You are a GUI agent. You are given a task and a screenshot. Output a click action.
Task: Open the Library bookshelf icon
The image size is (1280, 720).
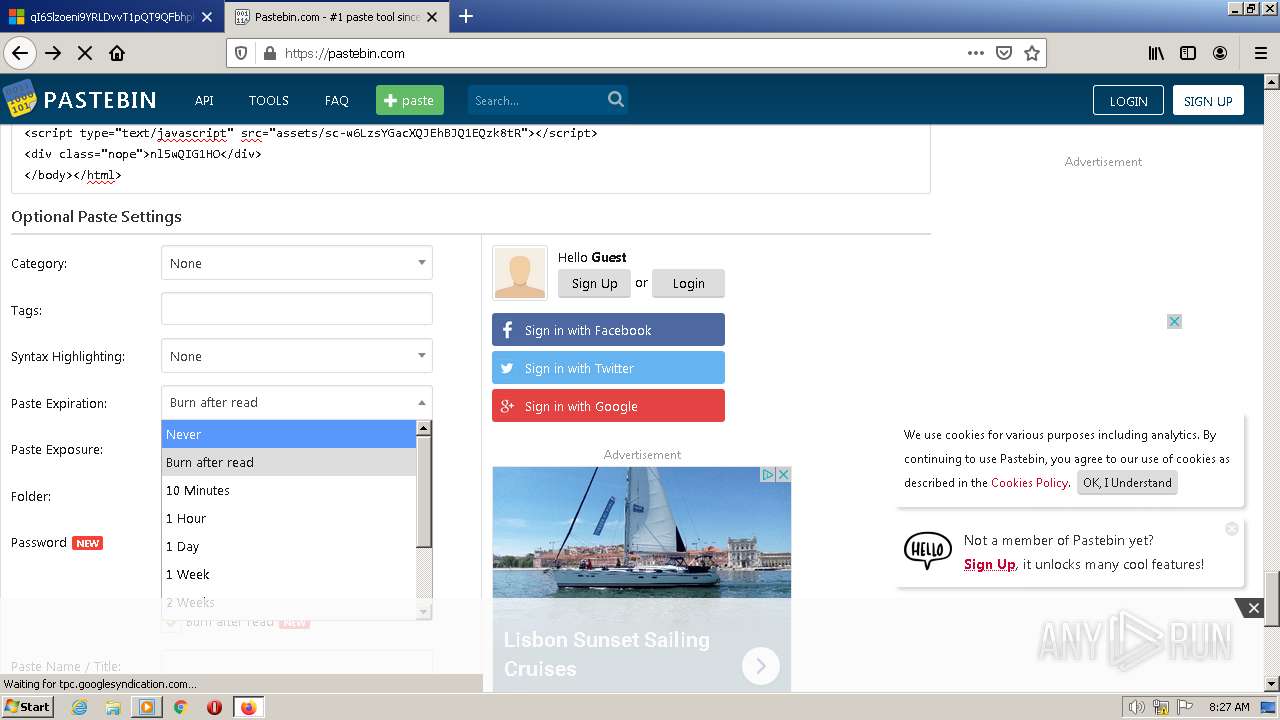(x=1156, y=53)
